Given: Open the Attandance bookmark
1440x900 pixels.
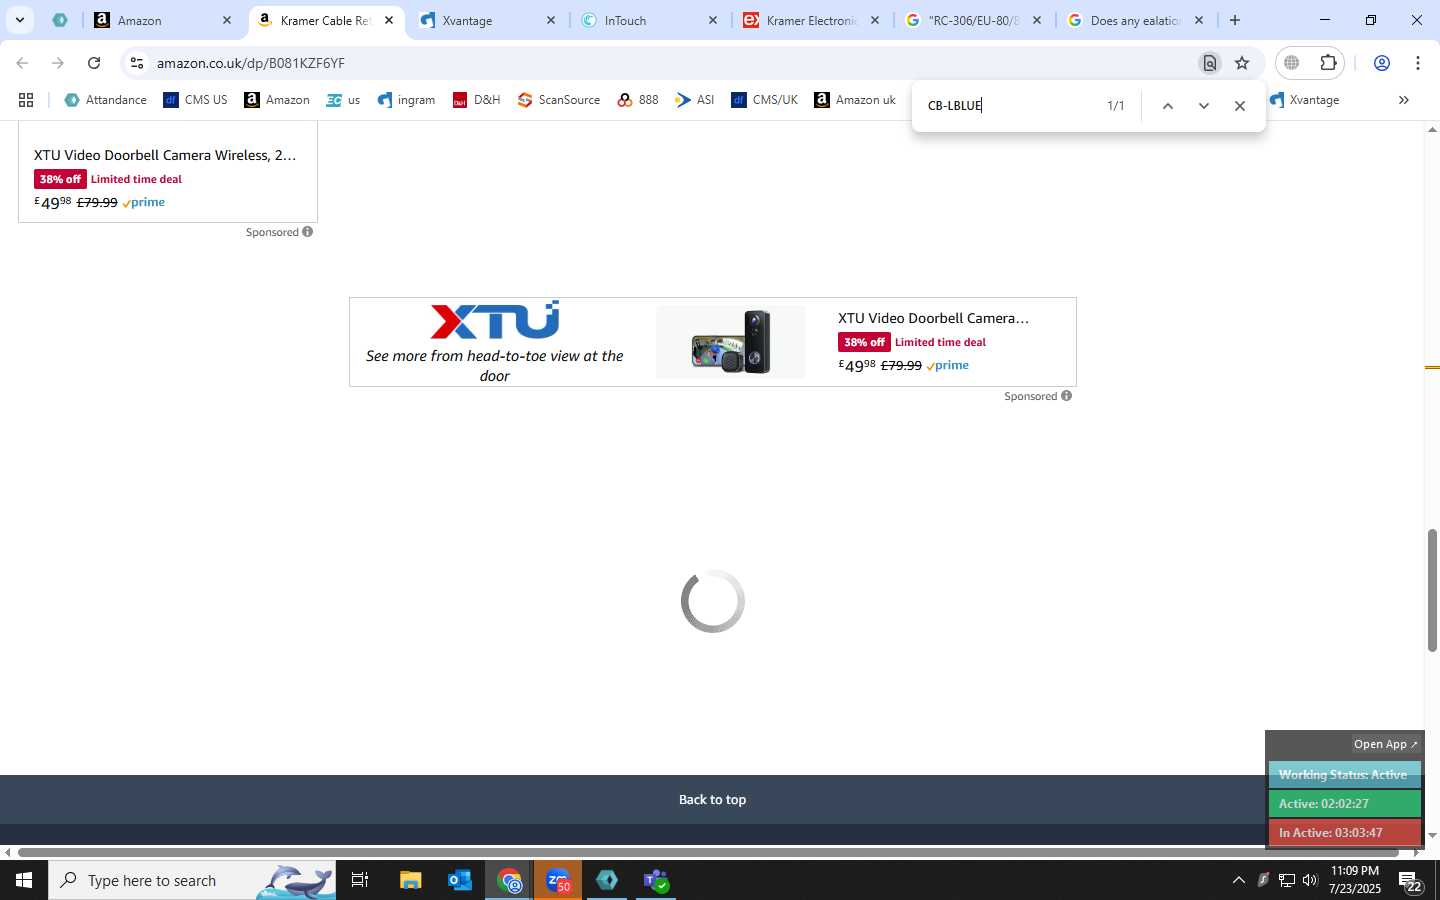Looking at the screenshot, I should [x=105, y=100].
